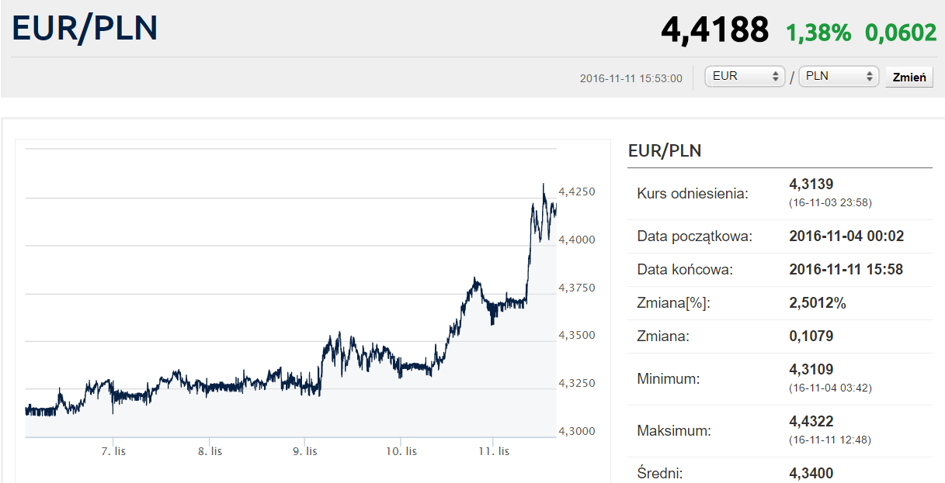945x483 pixels.
Task: Click the '9. lis' date label on chart
Action: (x=305, y=452)
